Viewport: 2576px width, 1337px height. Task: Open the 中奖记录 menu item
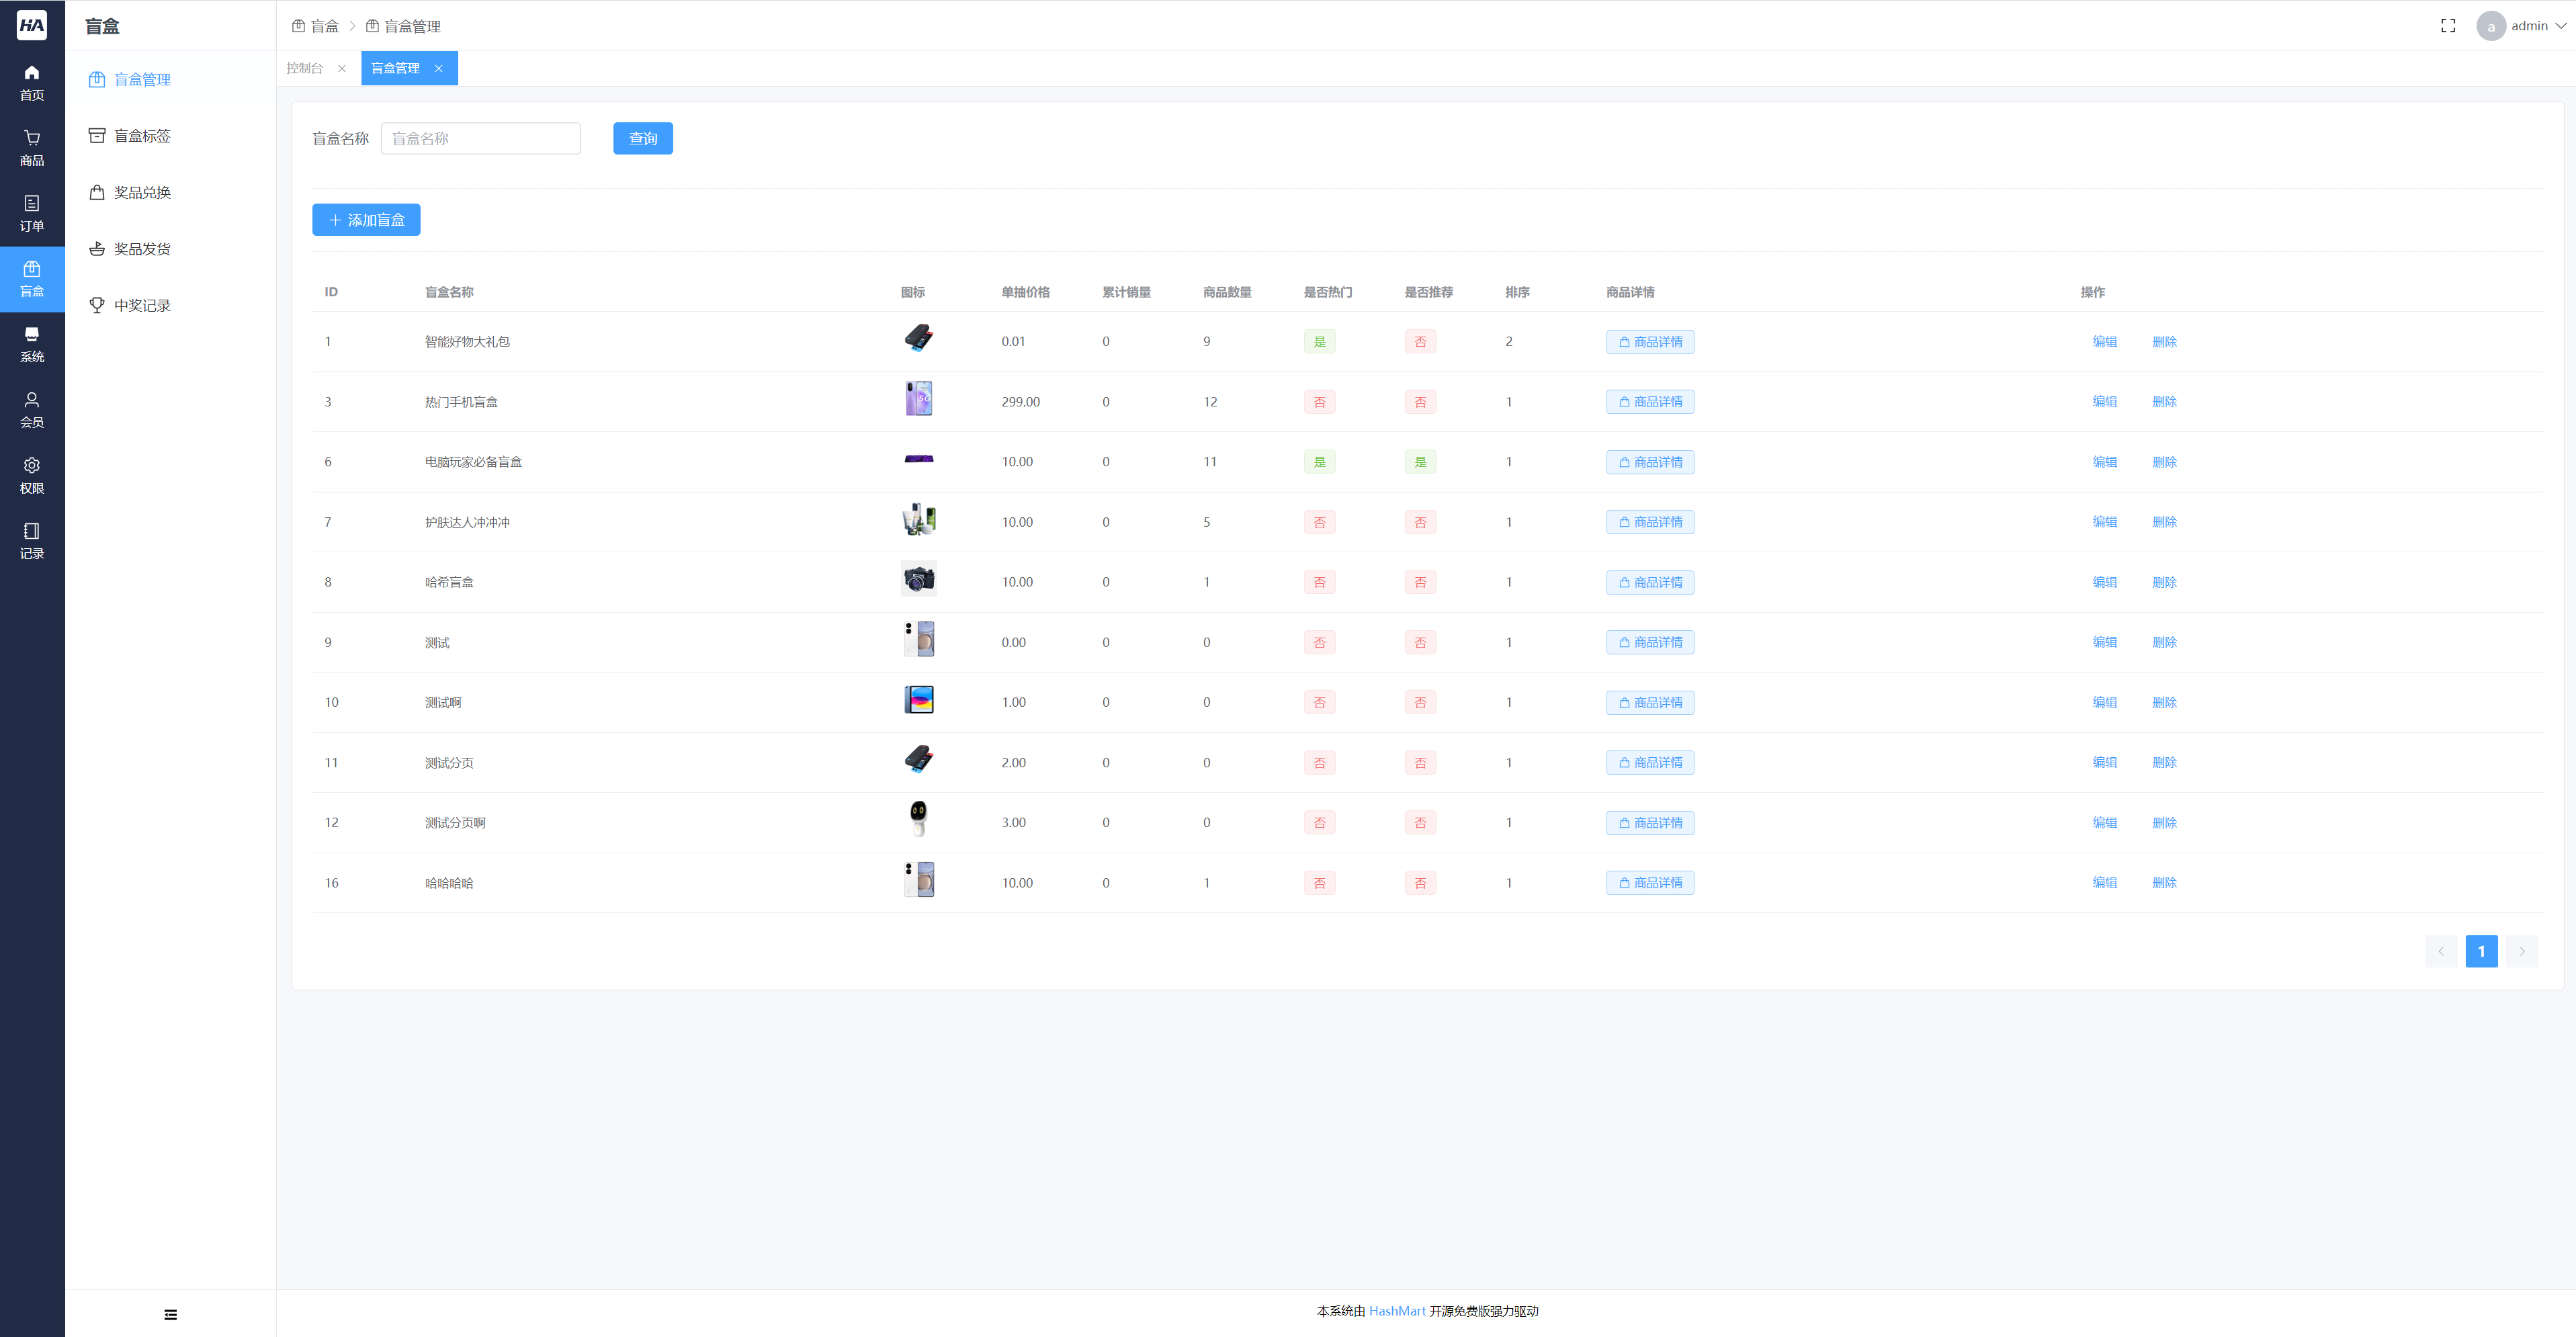142,305
